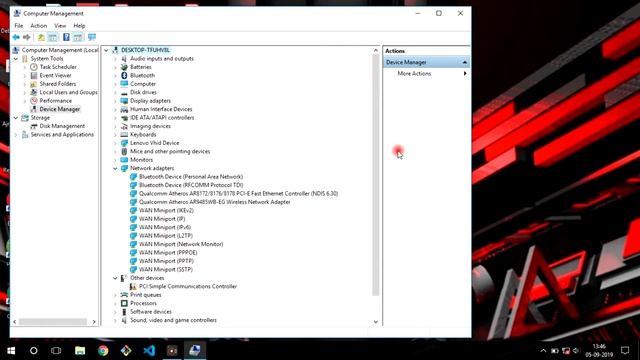Click the Forward arrow toolbar icon
The image size is (640, 360).
[27, 38]
